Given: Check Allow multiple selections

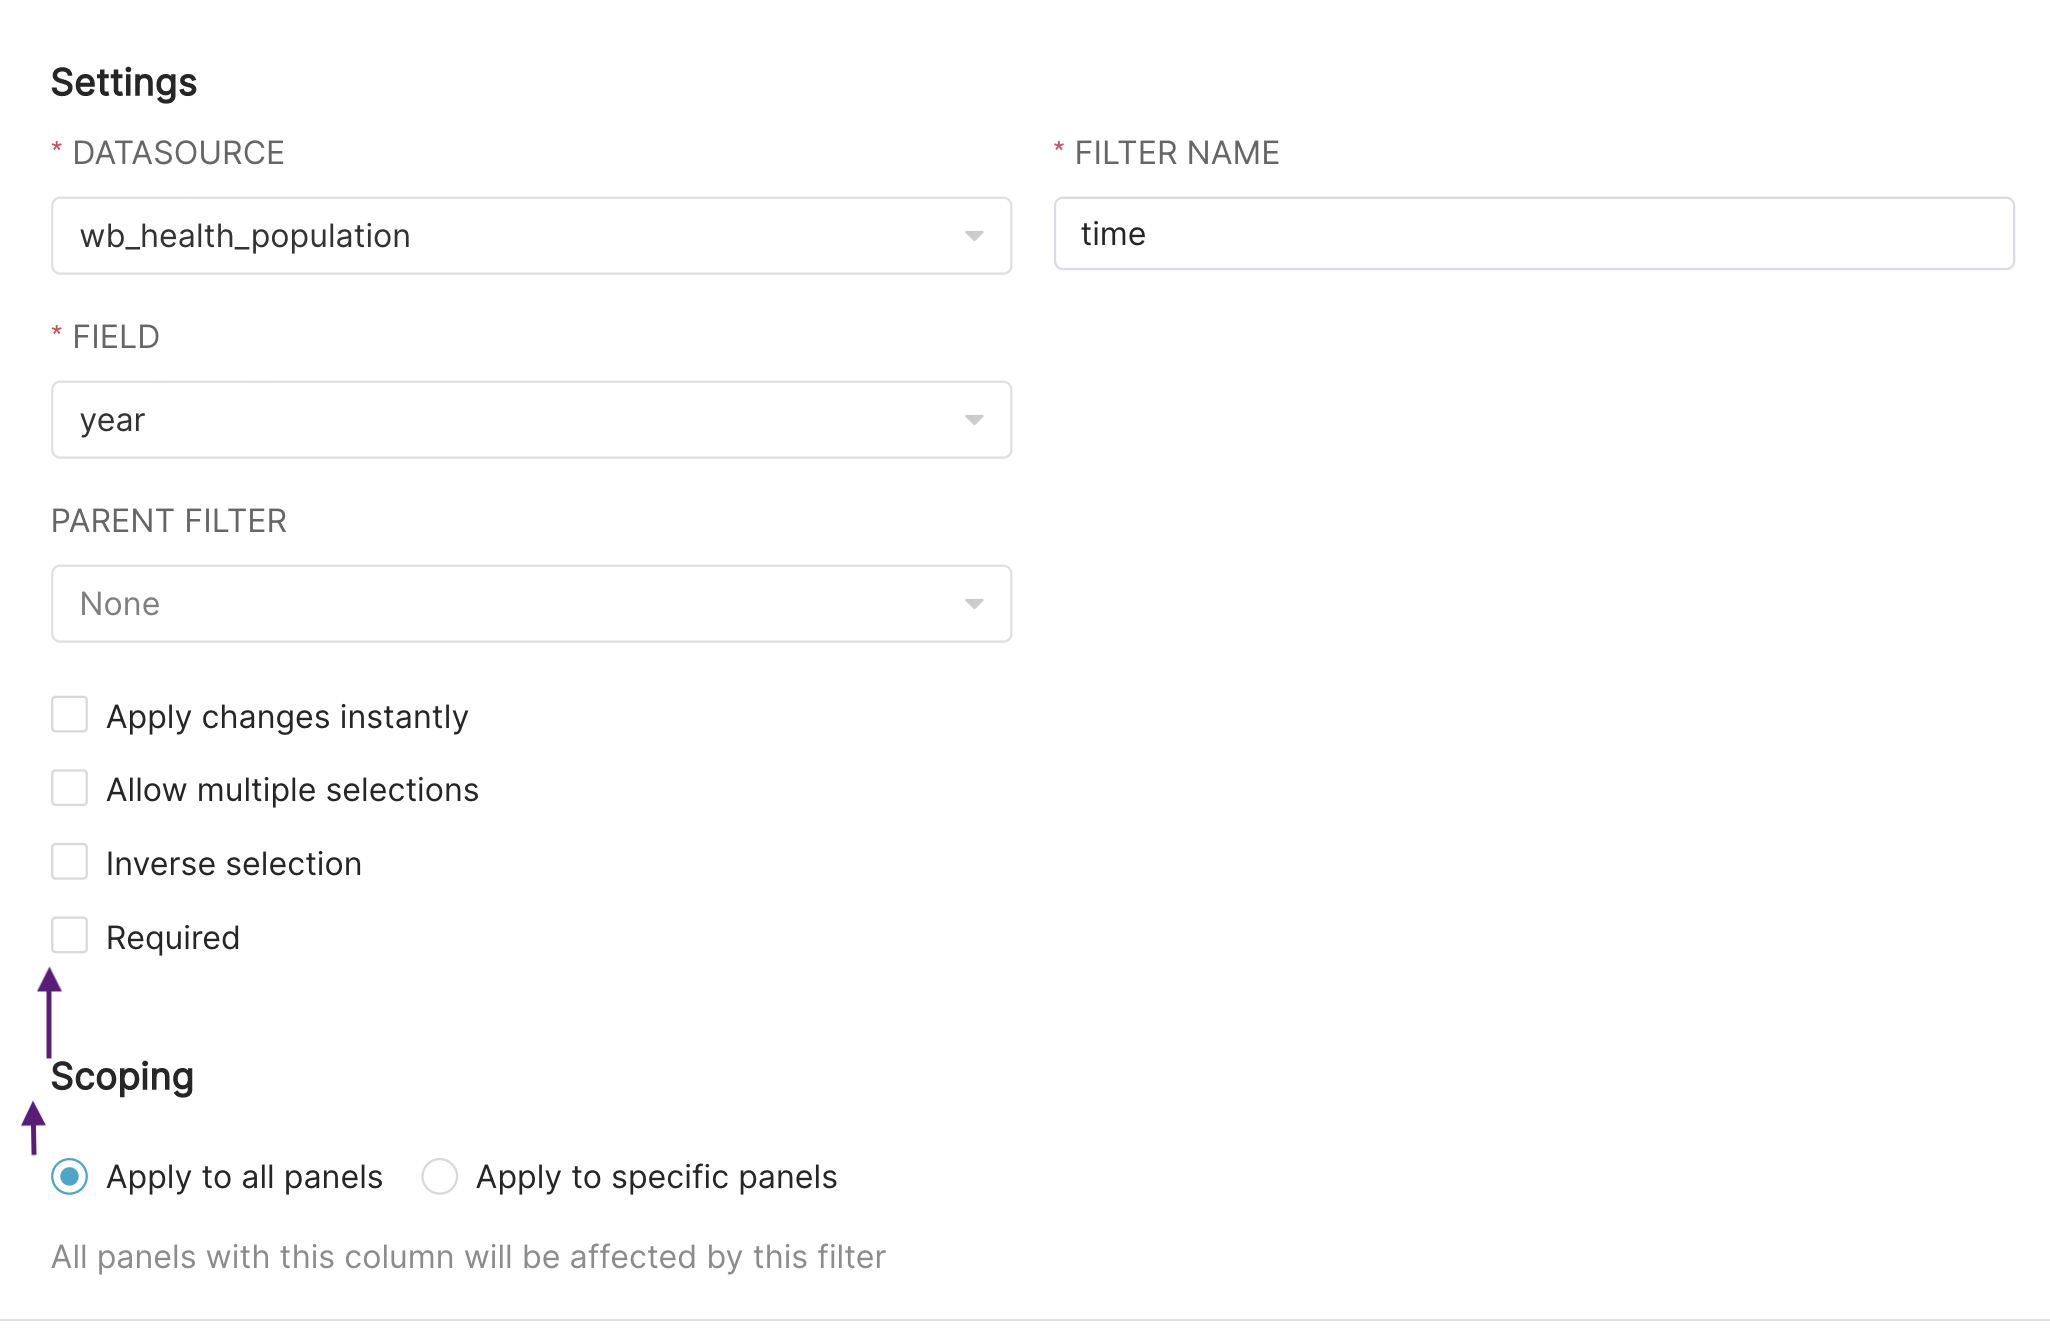Looking at the screenshot, I should tap(69, 788).
